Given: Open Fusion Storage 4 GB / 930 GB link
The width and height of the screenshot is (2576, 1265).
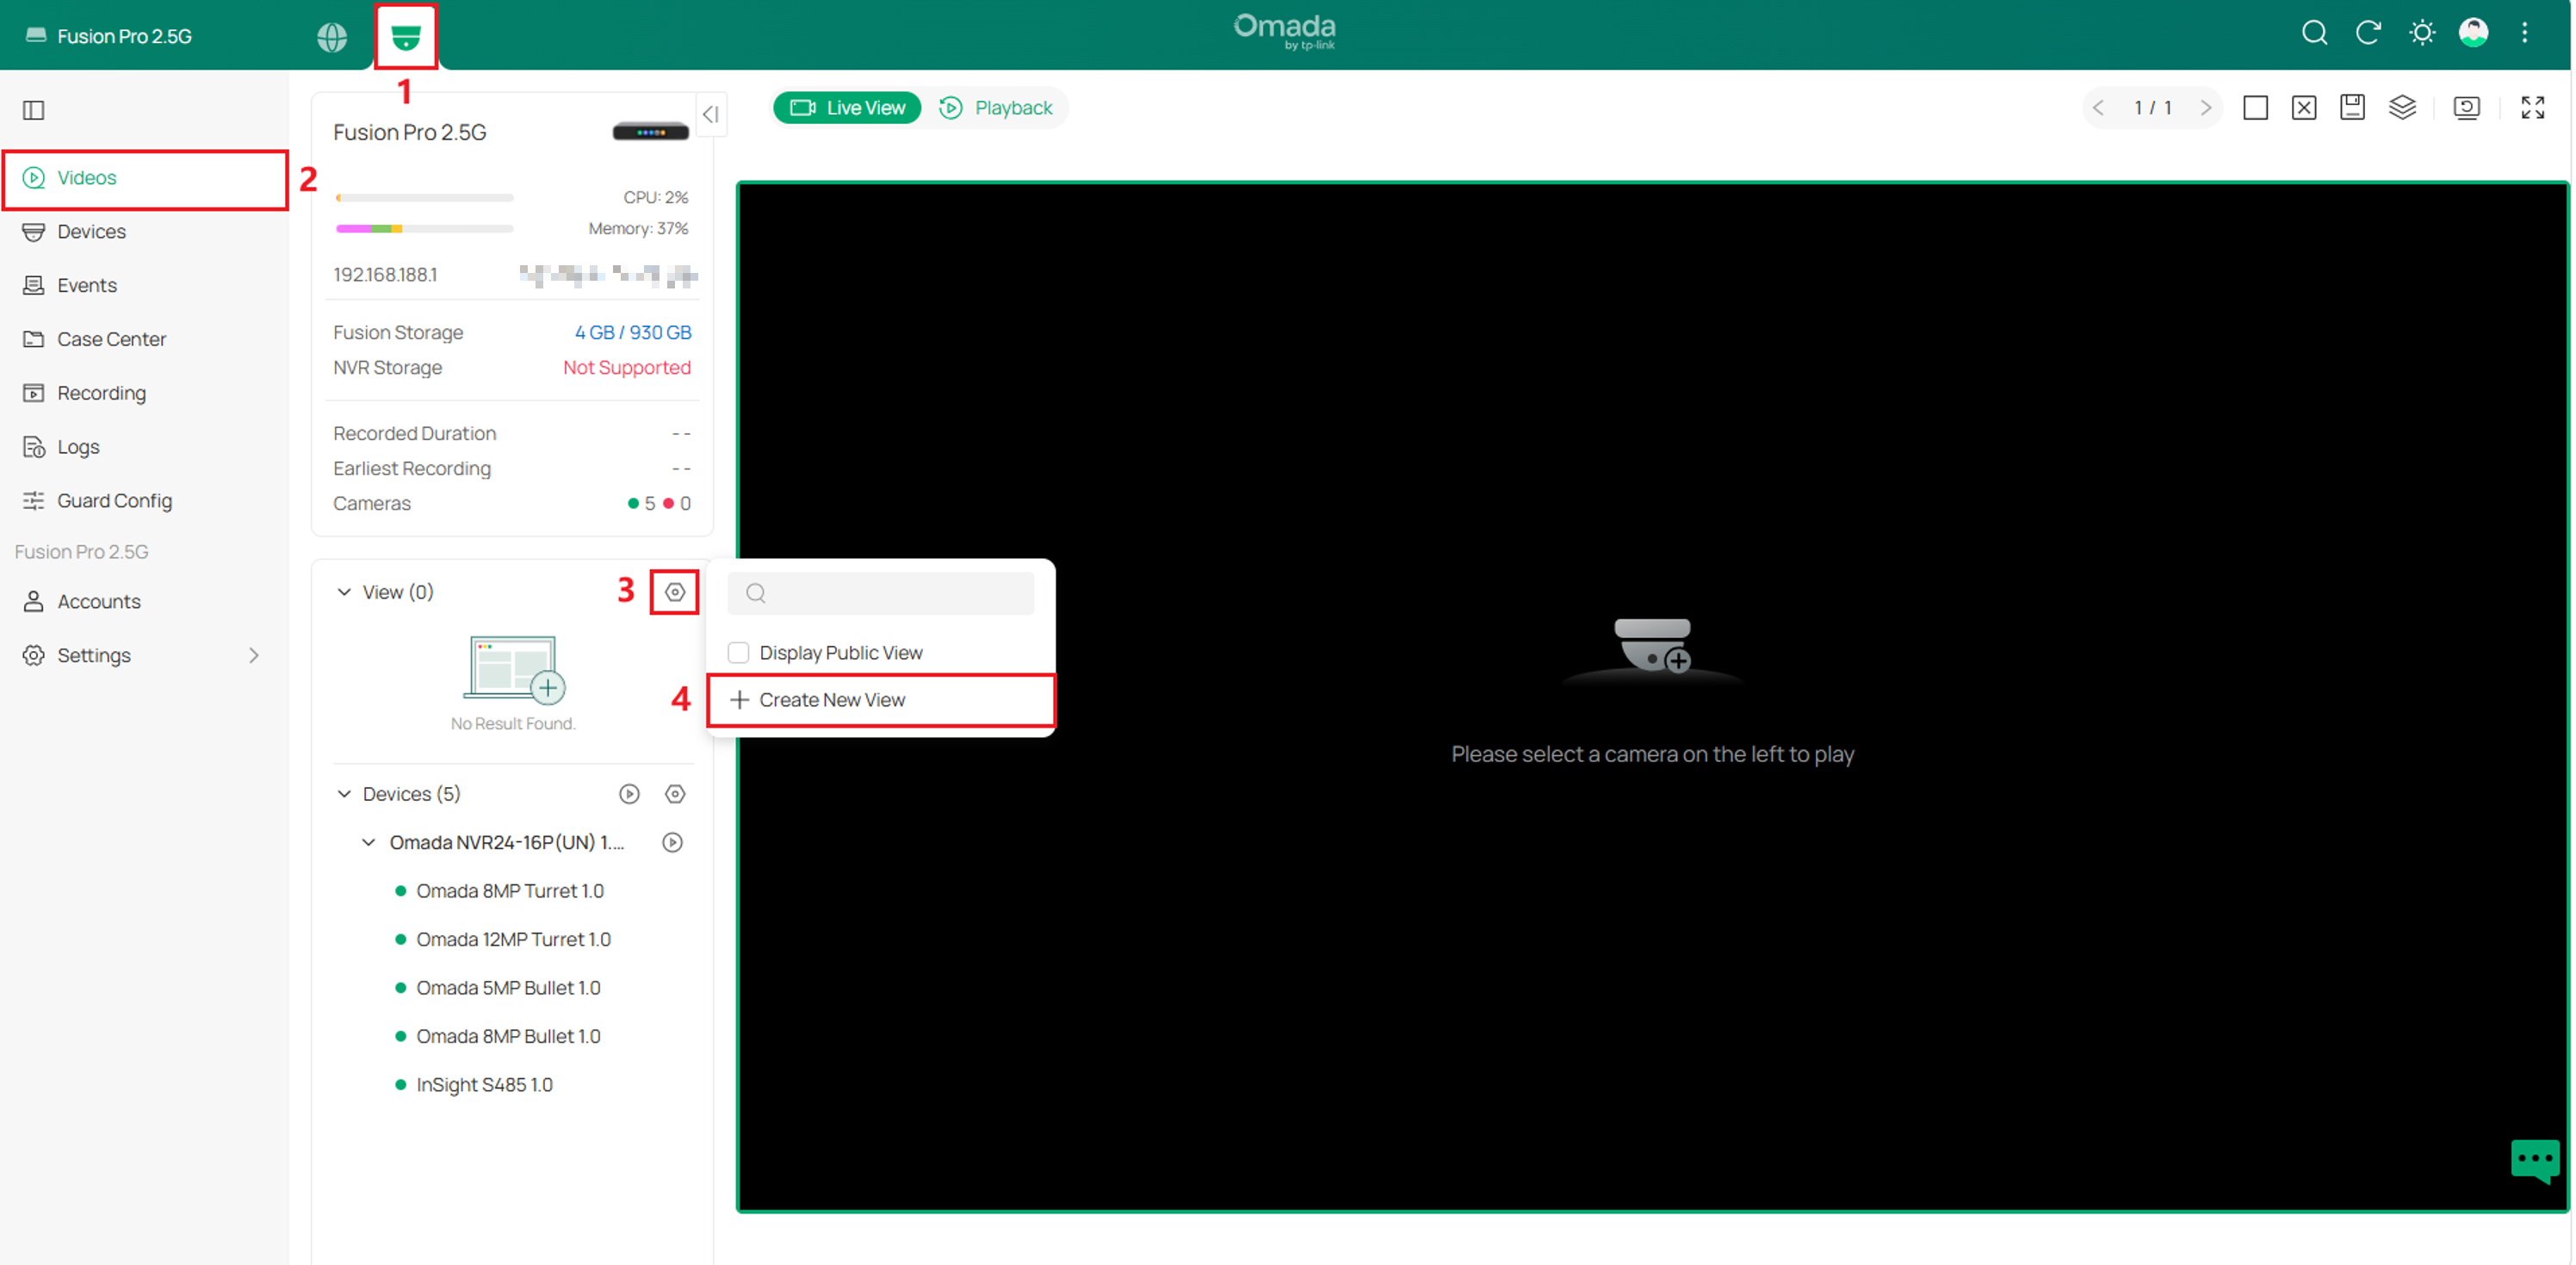Looking at the screenshot, I should click(633, 333).
